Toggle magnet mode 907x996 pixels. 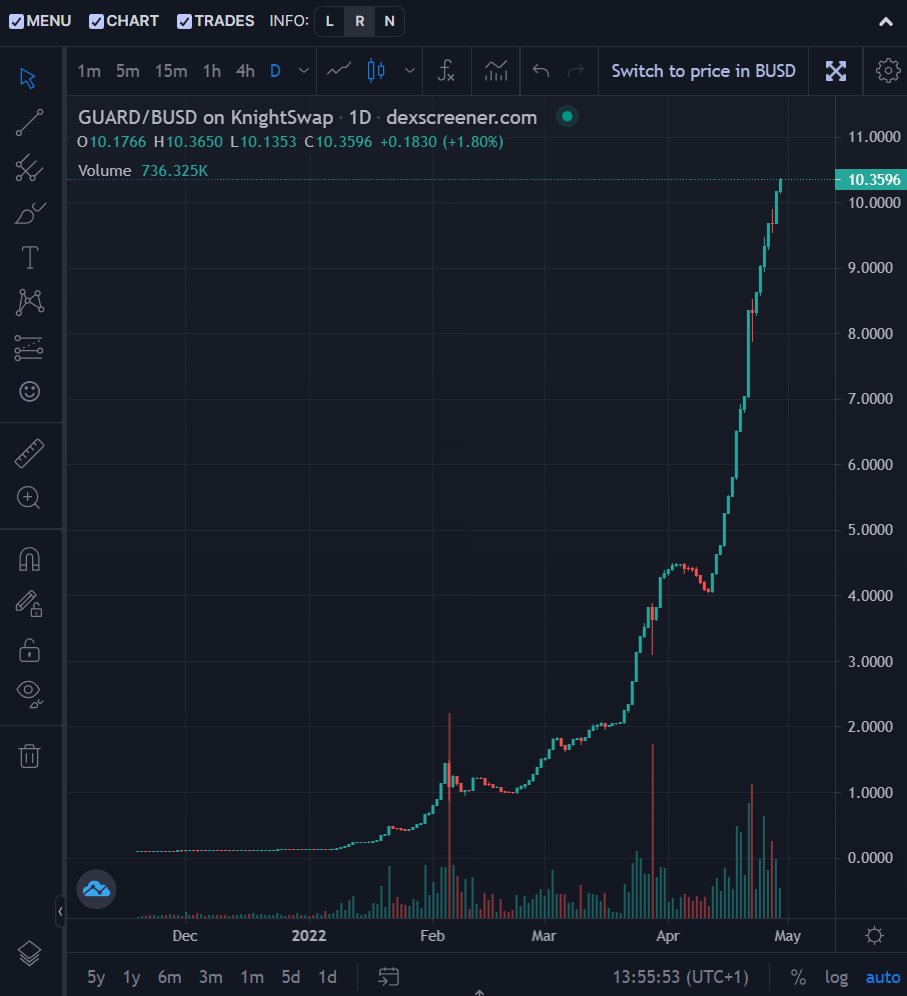pyautogui.click(x=29, y=559)
